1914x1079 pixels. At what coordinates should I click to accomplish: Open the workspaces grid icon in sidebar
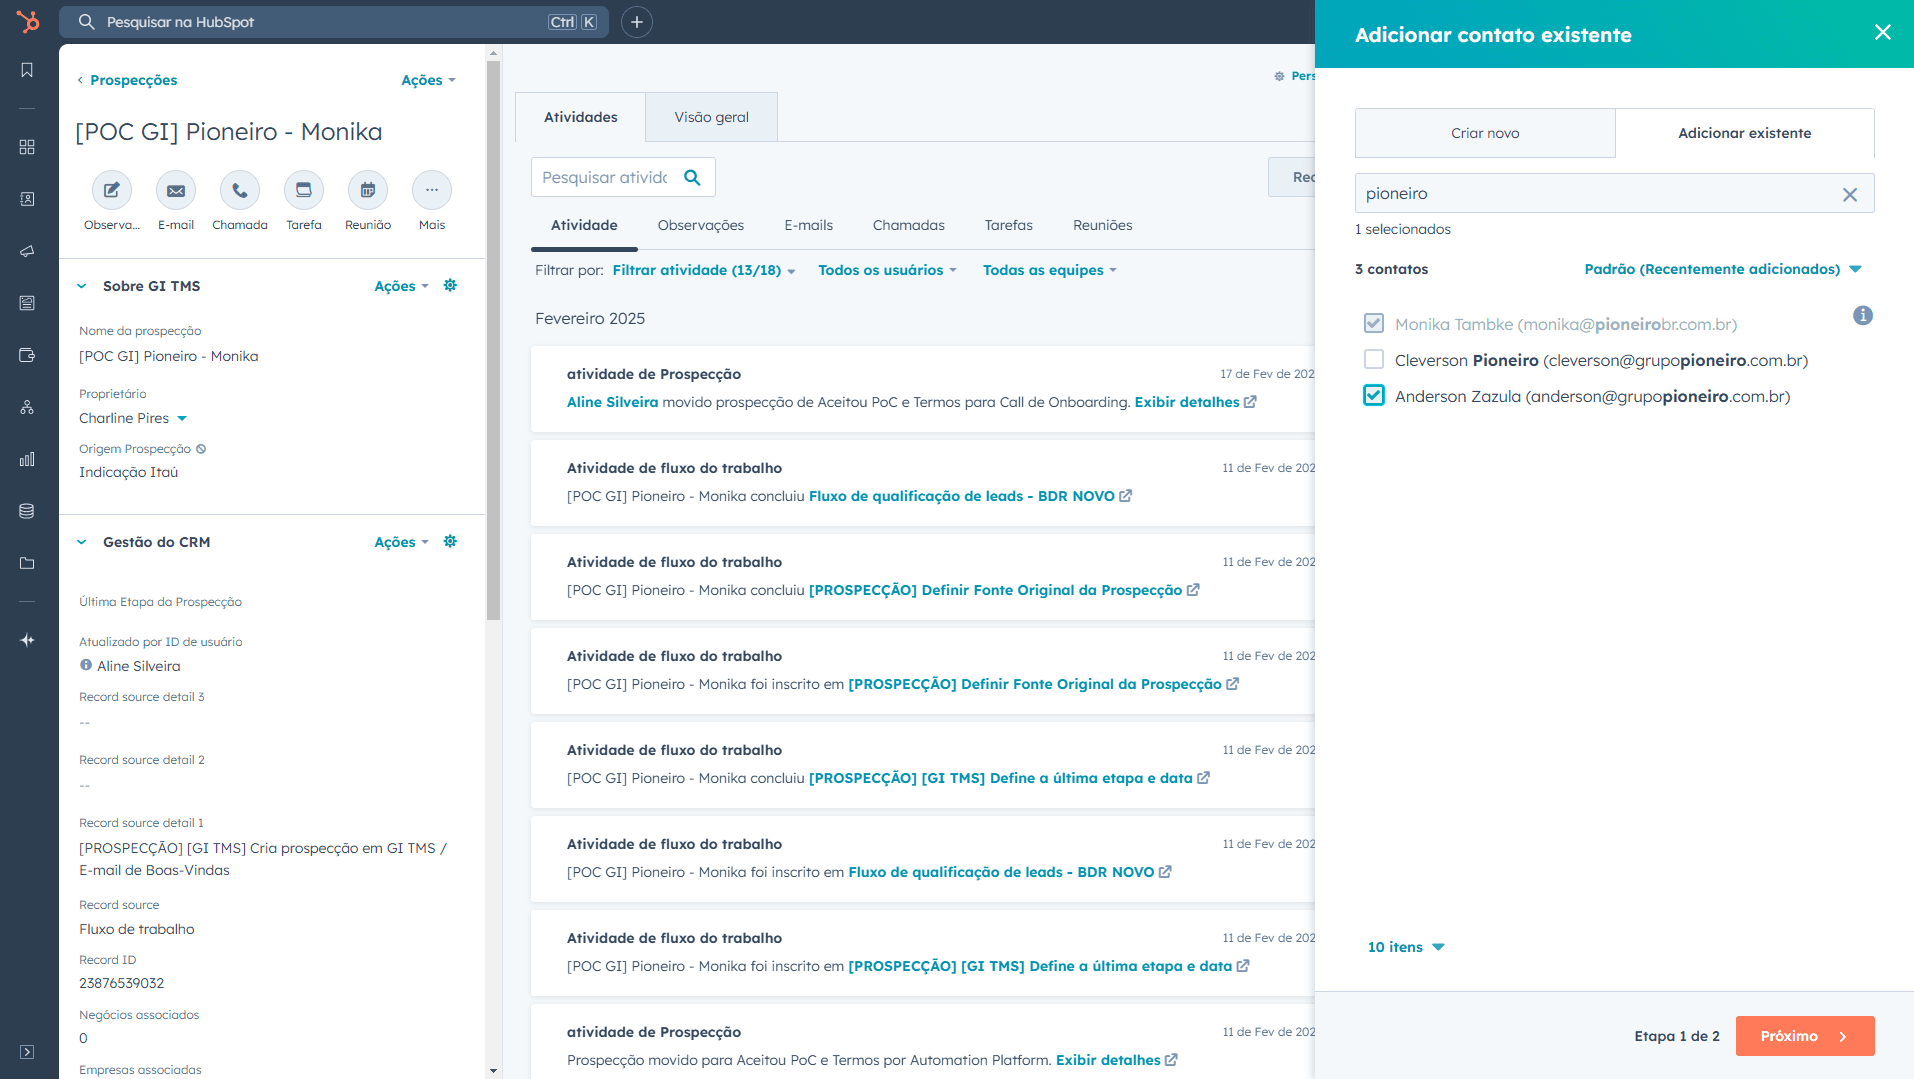[27, 147]
